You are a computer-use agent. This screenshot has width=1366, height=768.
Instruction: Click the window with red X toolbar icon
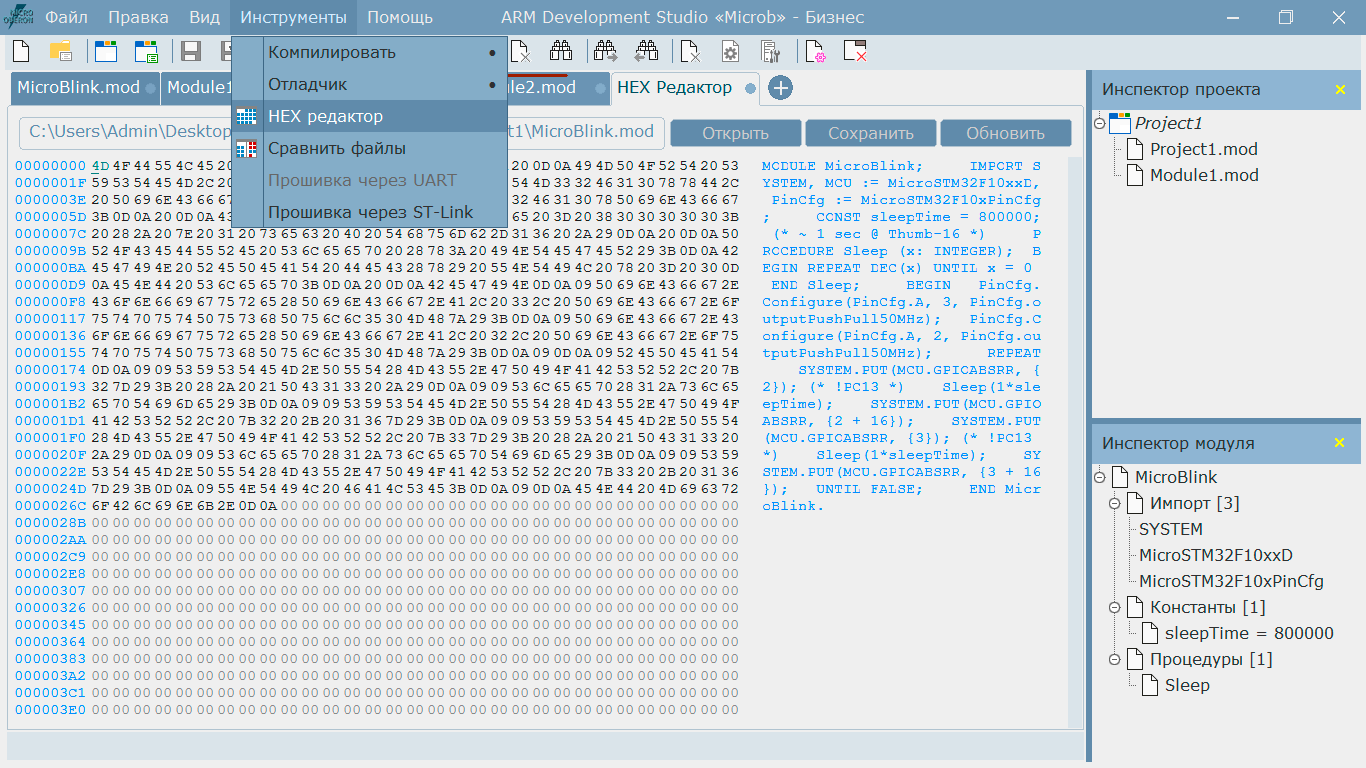[x=855, y=52]
